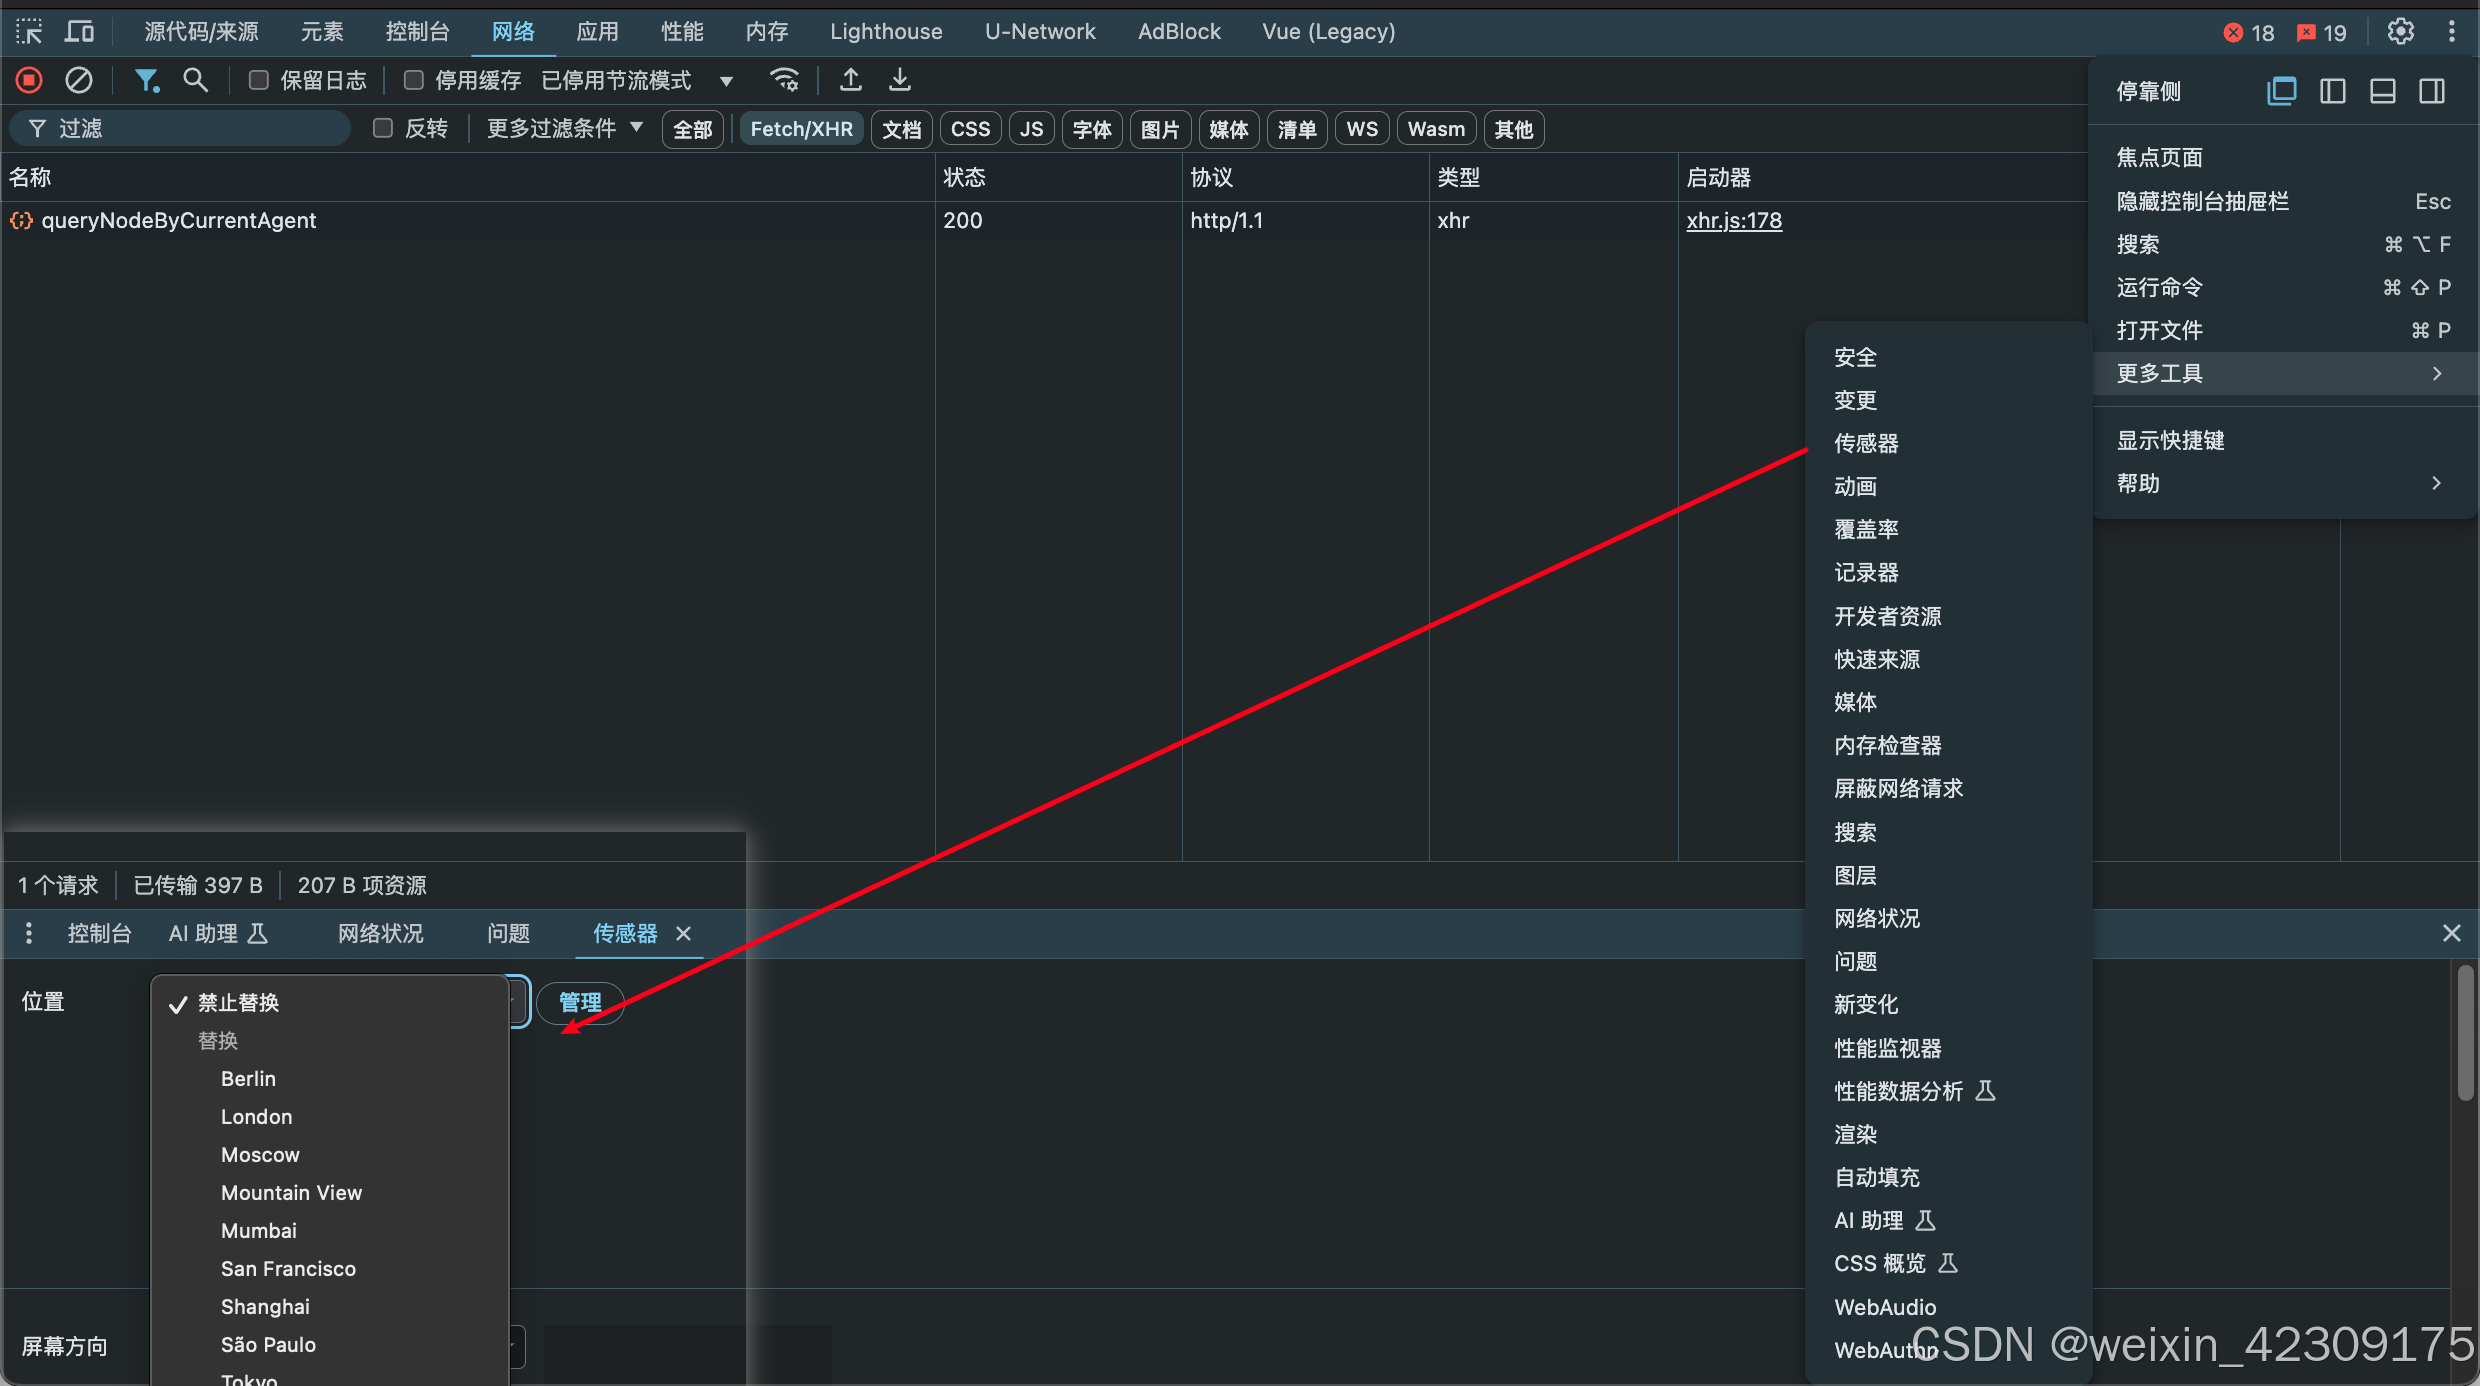Open the xhr.js:178 initiator link

tap(1734, 220)
